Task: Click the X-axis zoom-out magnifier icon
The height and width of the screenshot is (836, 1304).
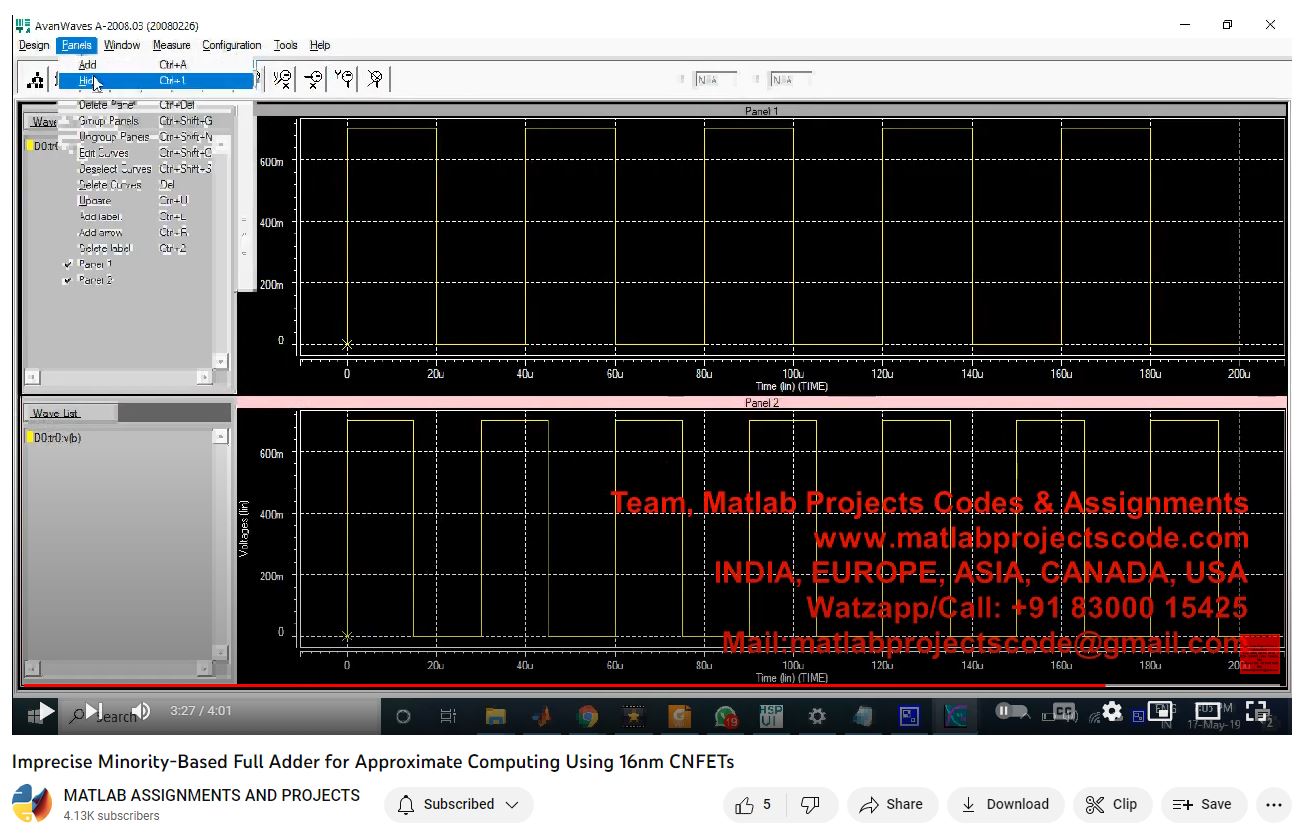Action: pyautogui.click(x=313, y=79)
